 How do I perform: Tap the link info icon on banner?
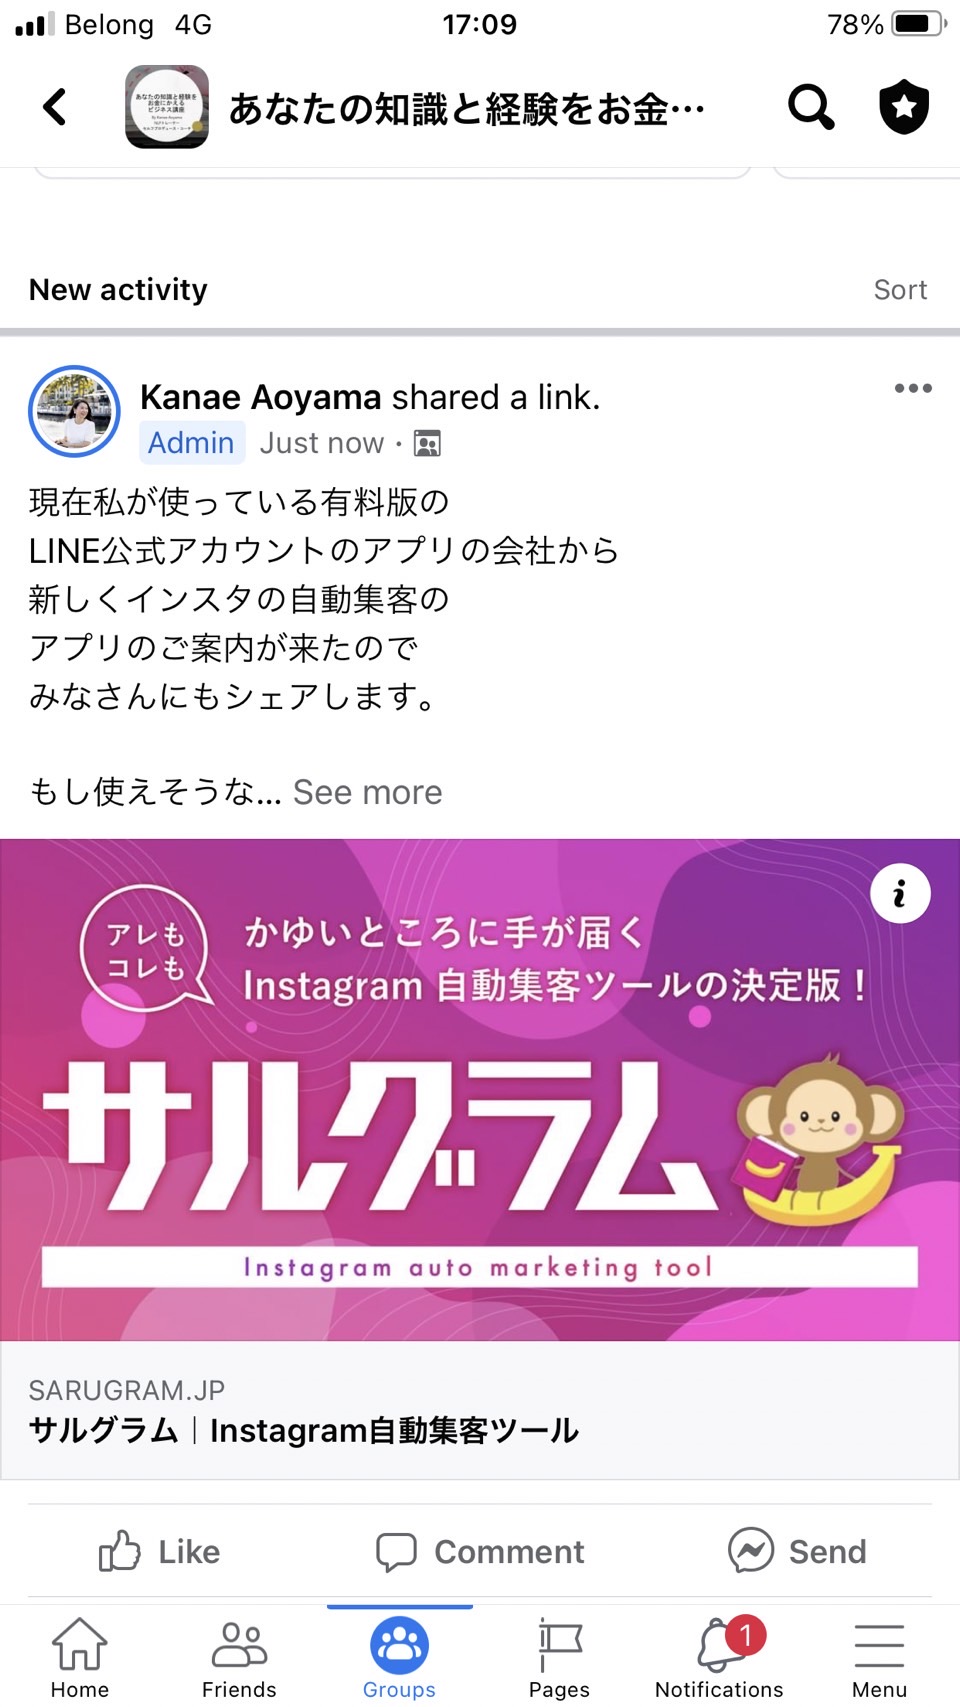click(900, 893)
